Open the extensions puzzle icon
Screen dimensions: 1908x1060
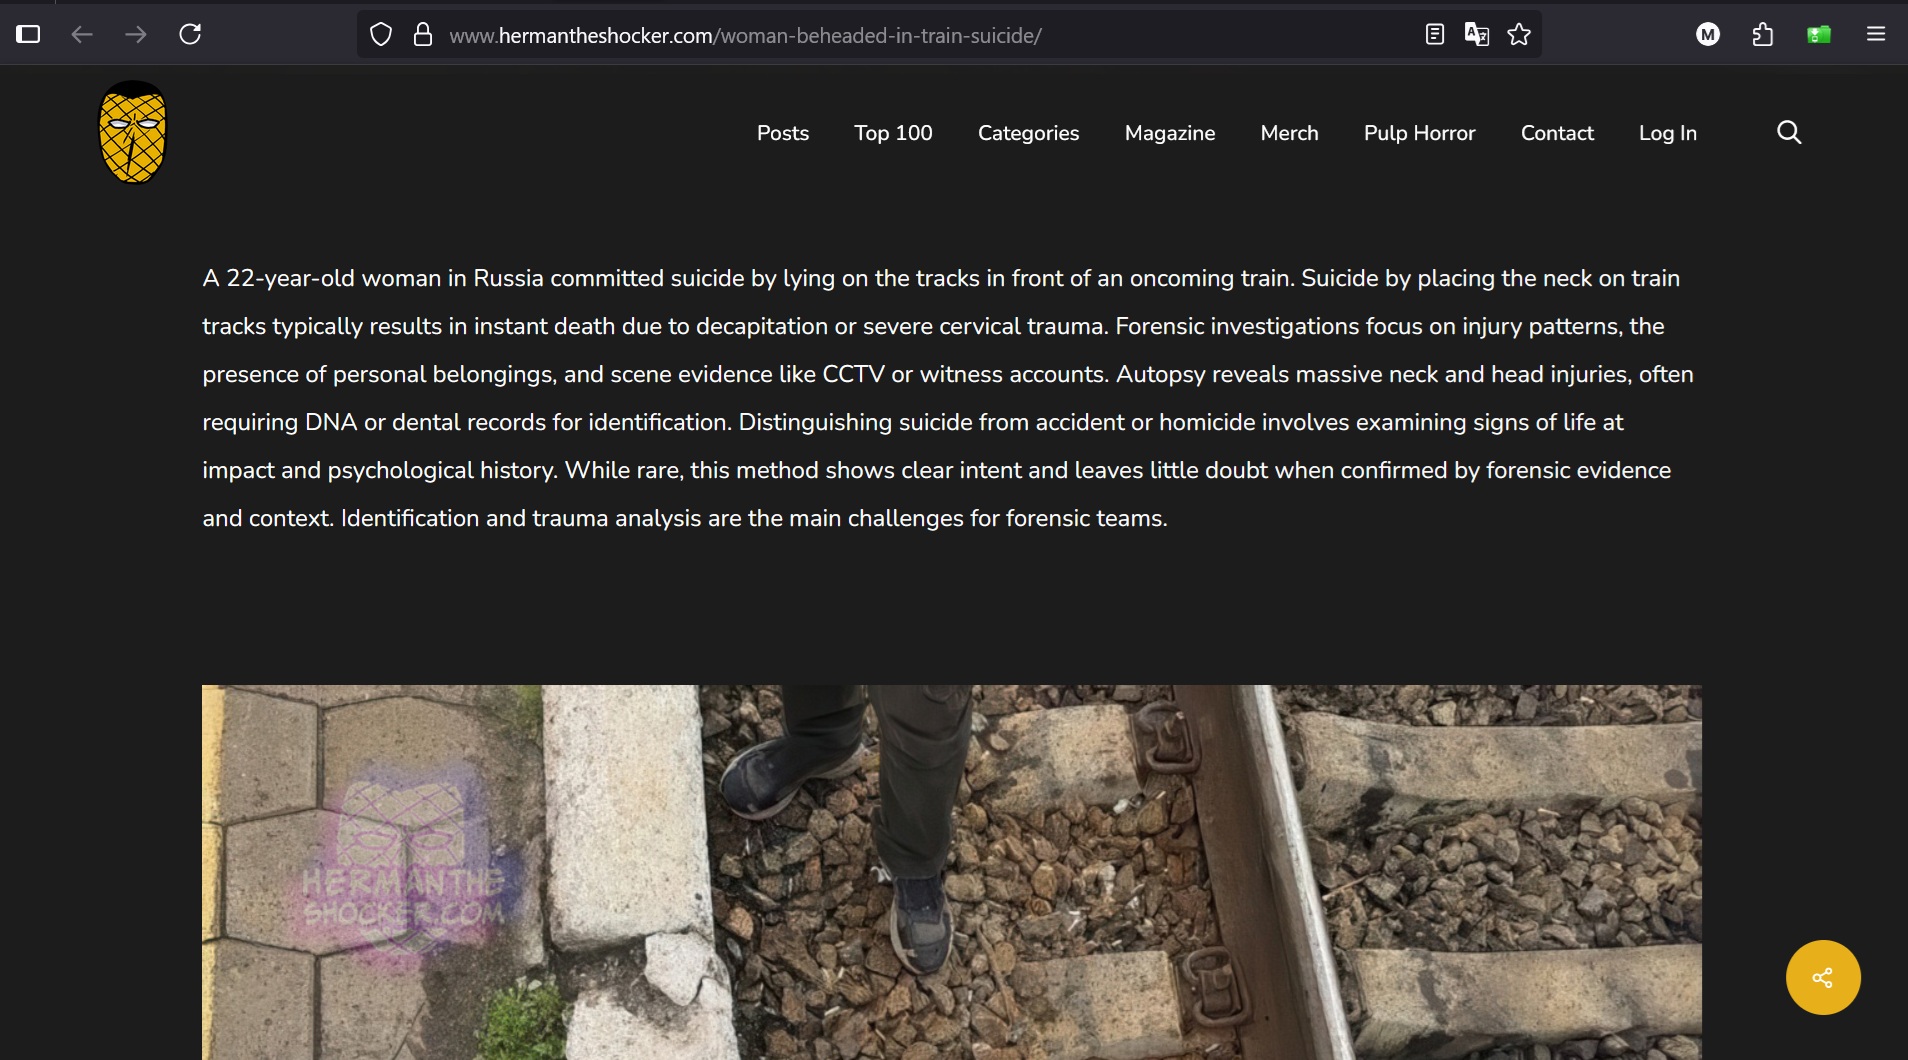(1763, 35)
